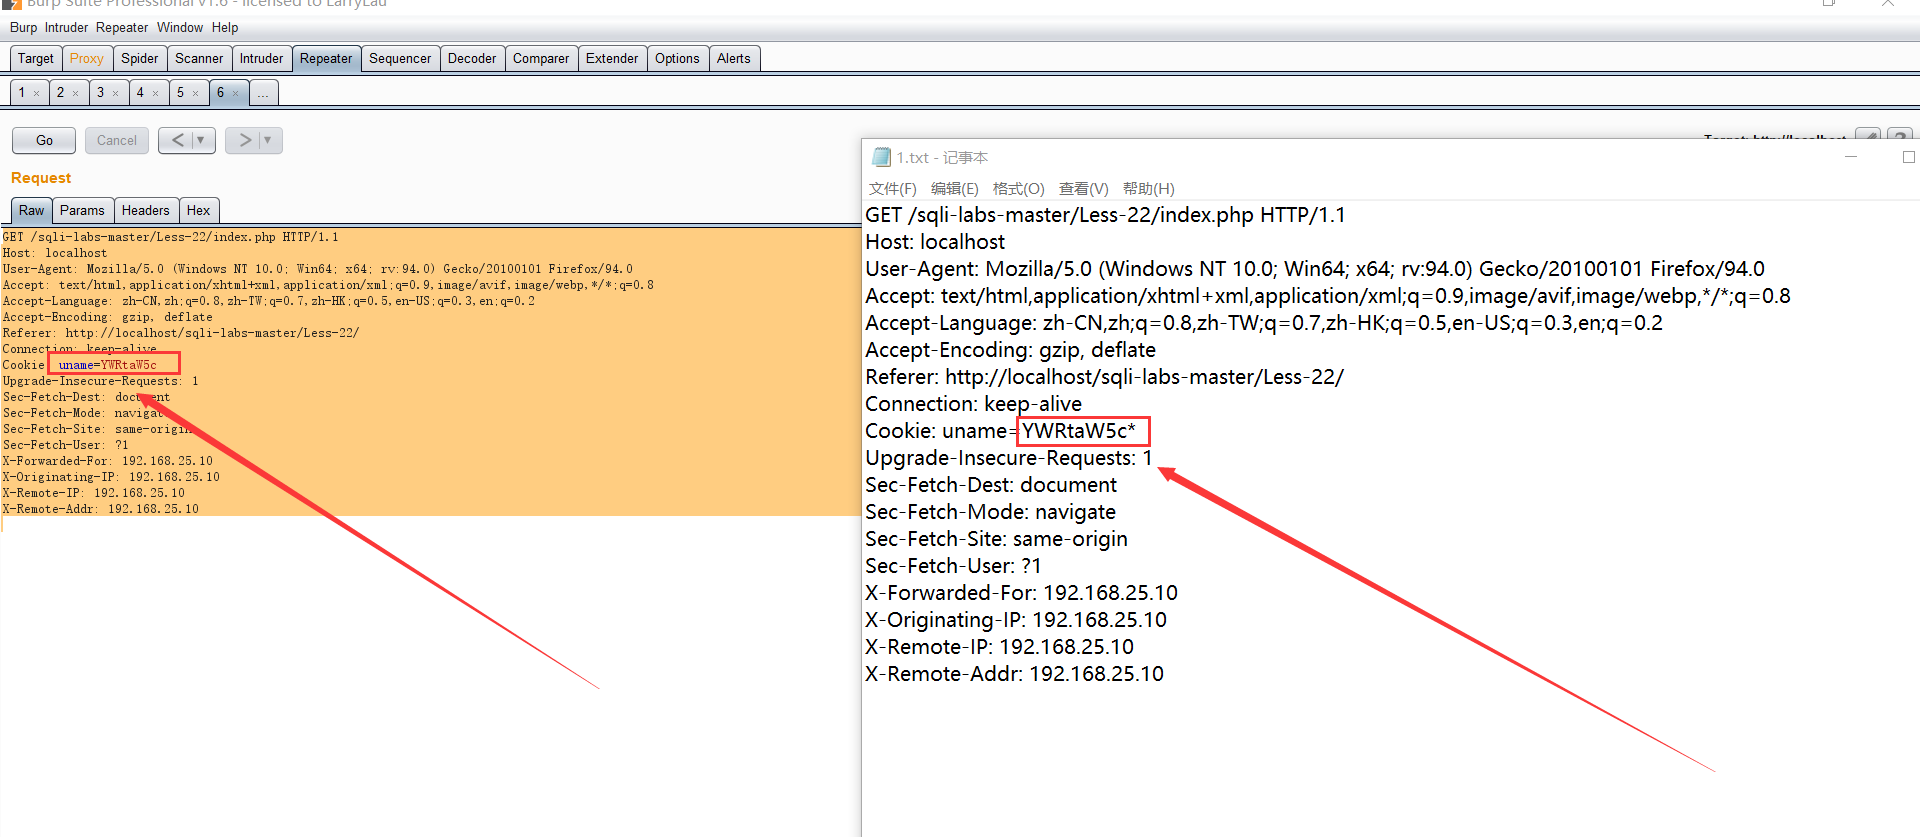1920x837 pixels.
Task: Show the Raw request view
Action: point(32,210)
